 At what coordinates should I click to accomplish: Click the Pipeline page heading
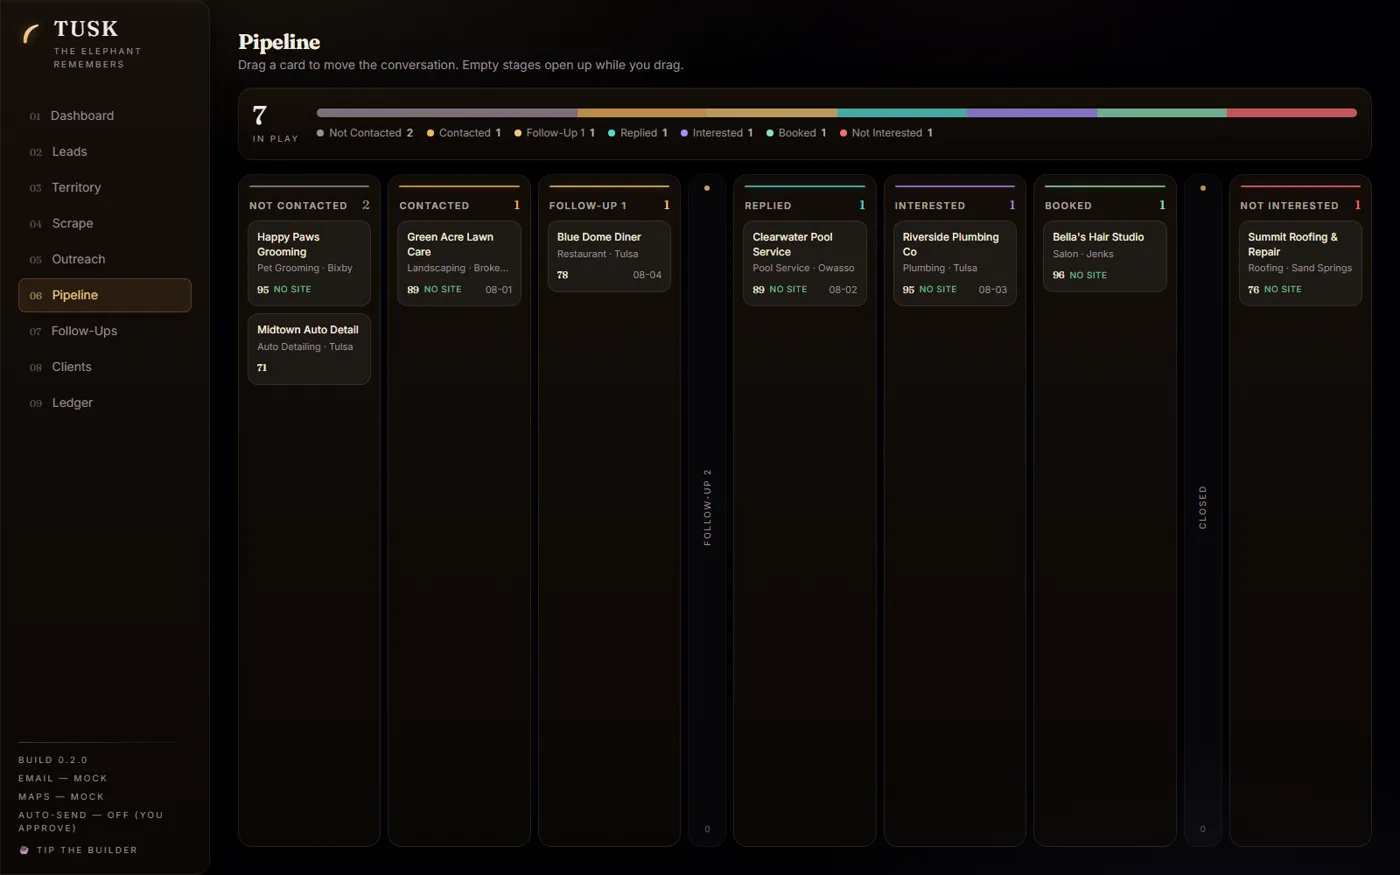[279, 42]
